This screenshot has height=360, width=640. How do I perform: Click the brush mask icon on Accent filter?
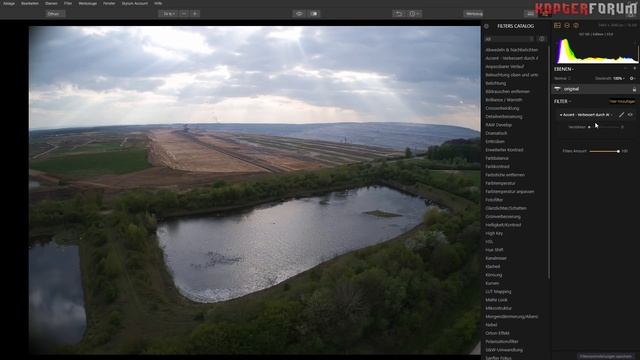(x=621, y=115)
